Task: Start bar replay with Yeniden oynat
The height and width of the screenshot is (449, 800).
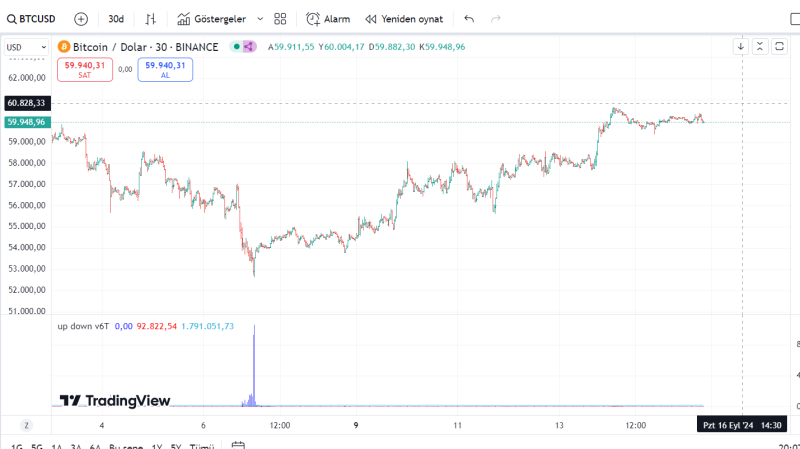Action: pyautogui.click(x=403, y=18)
